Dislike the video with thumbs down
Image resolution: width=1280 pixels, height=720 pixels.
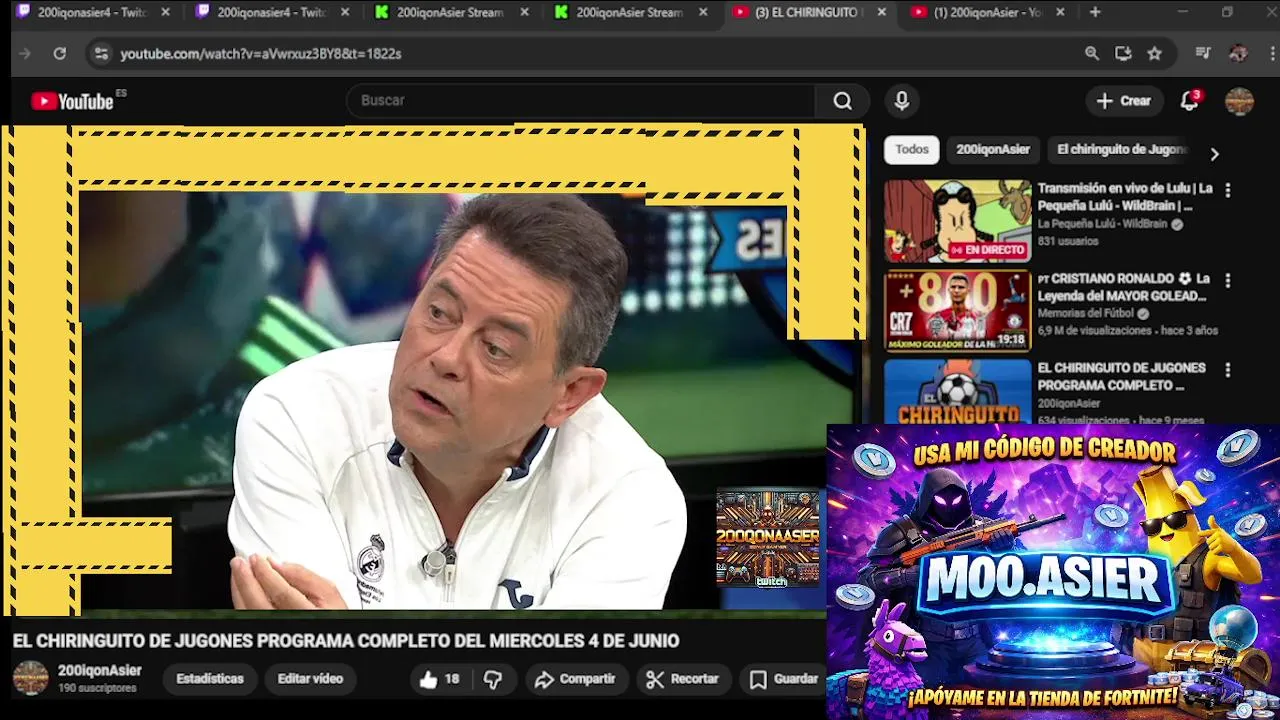click(x=493, y=679)
